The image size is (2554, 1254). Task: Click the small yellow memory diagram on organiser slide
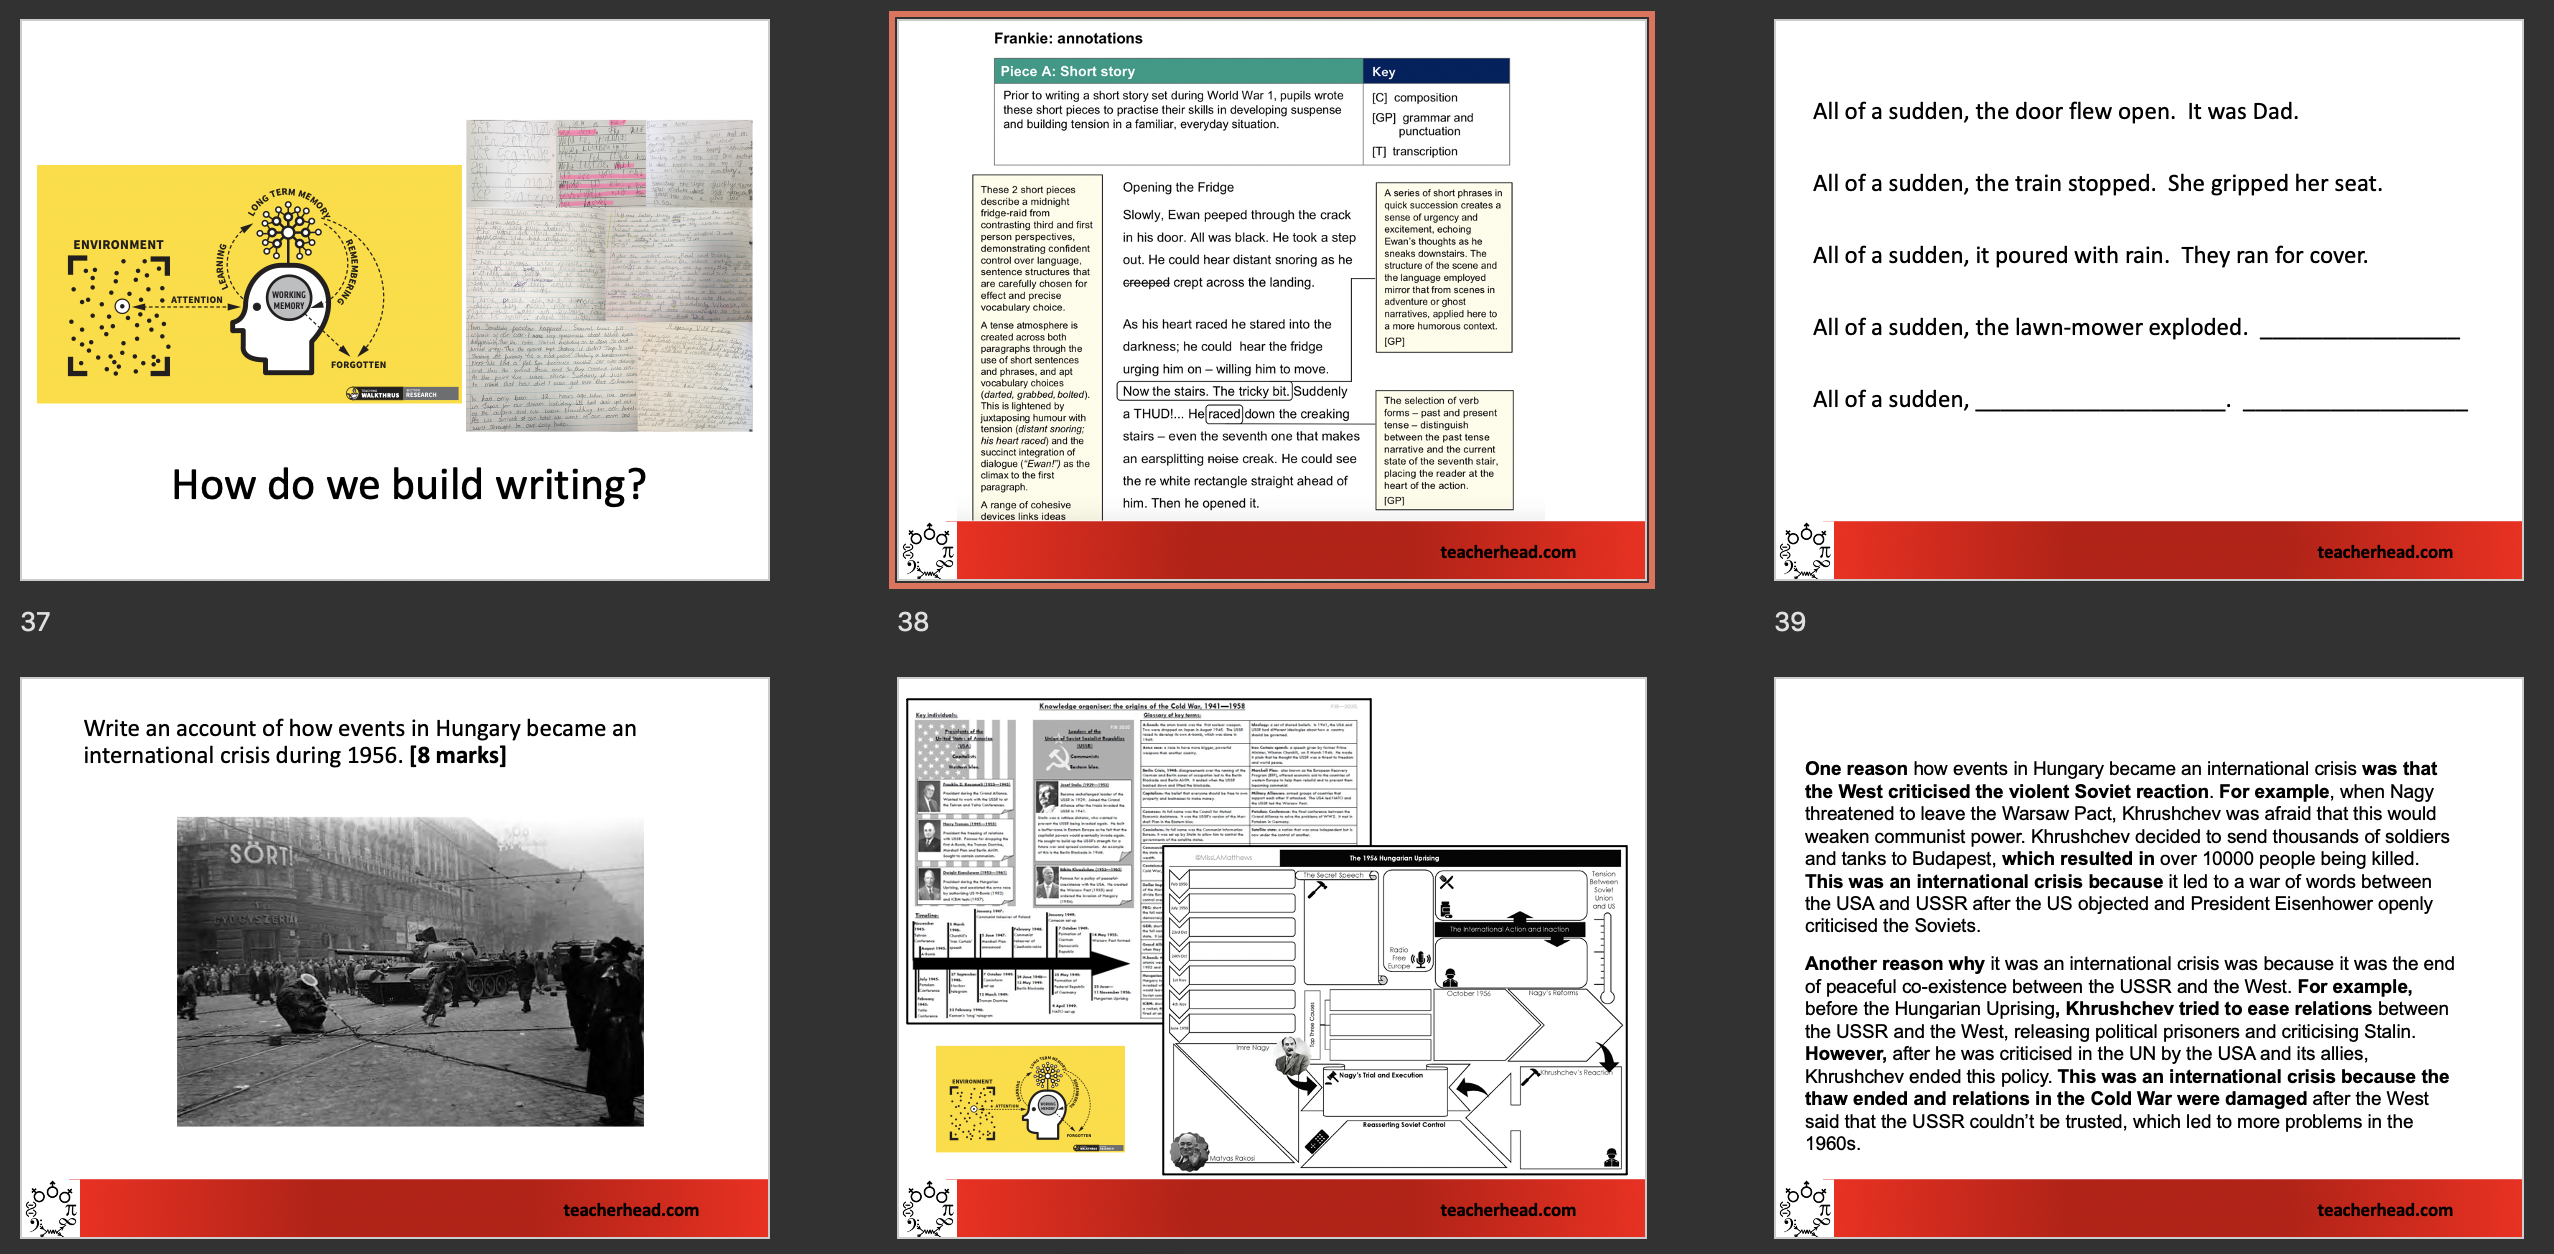pos(1030,1098)
